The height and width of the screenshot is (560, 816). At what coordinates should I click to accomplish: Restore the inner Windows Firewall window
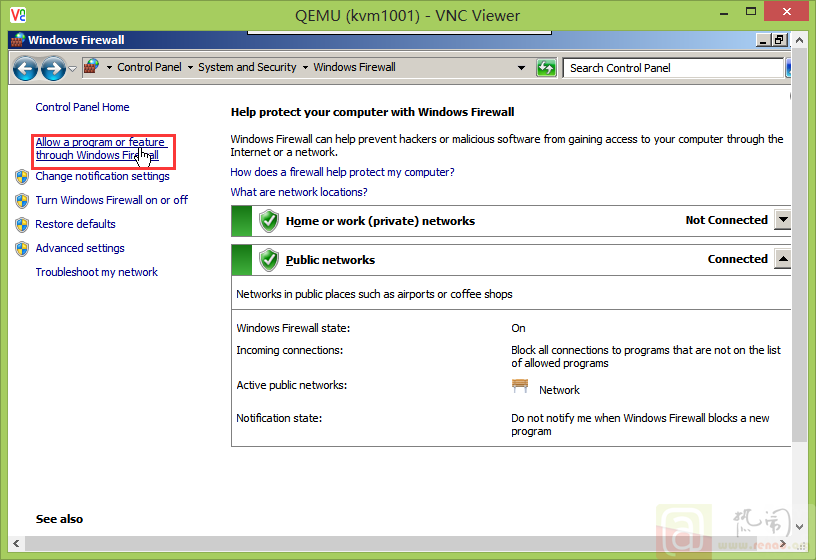[x=779, y=40]
